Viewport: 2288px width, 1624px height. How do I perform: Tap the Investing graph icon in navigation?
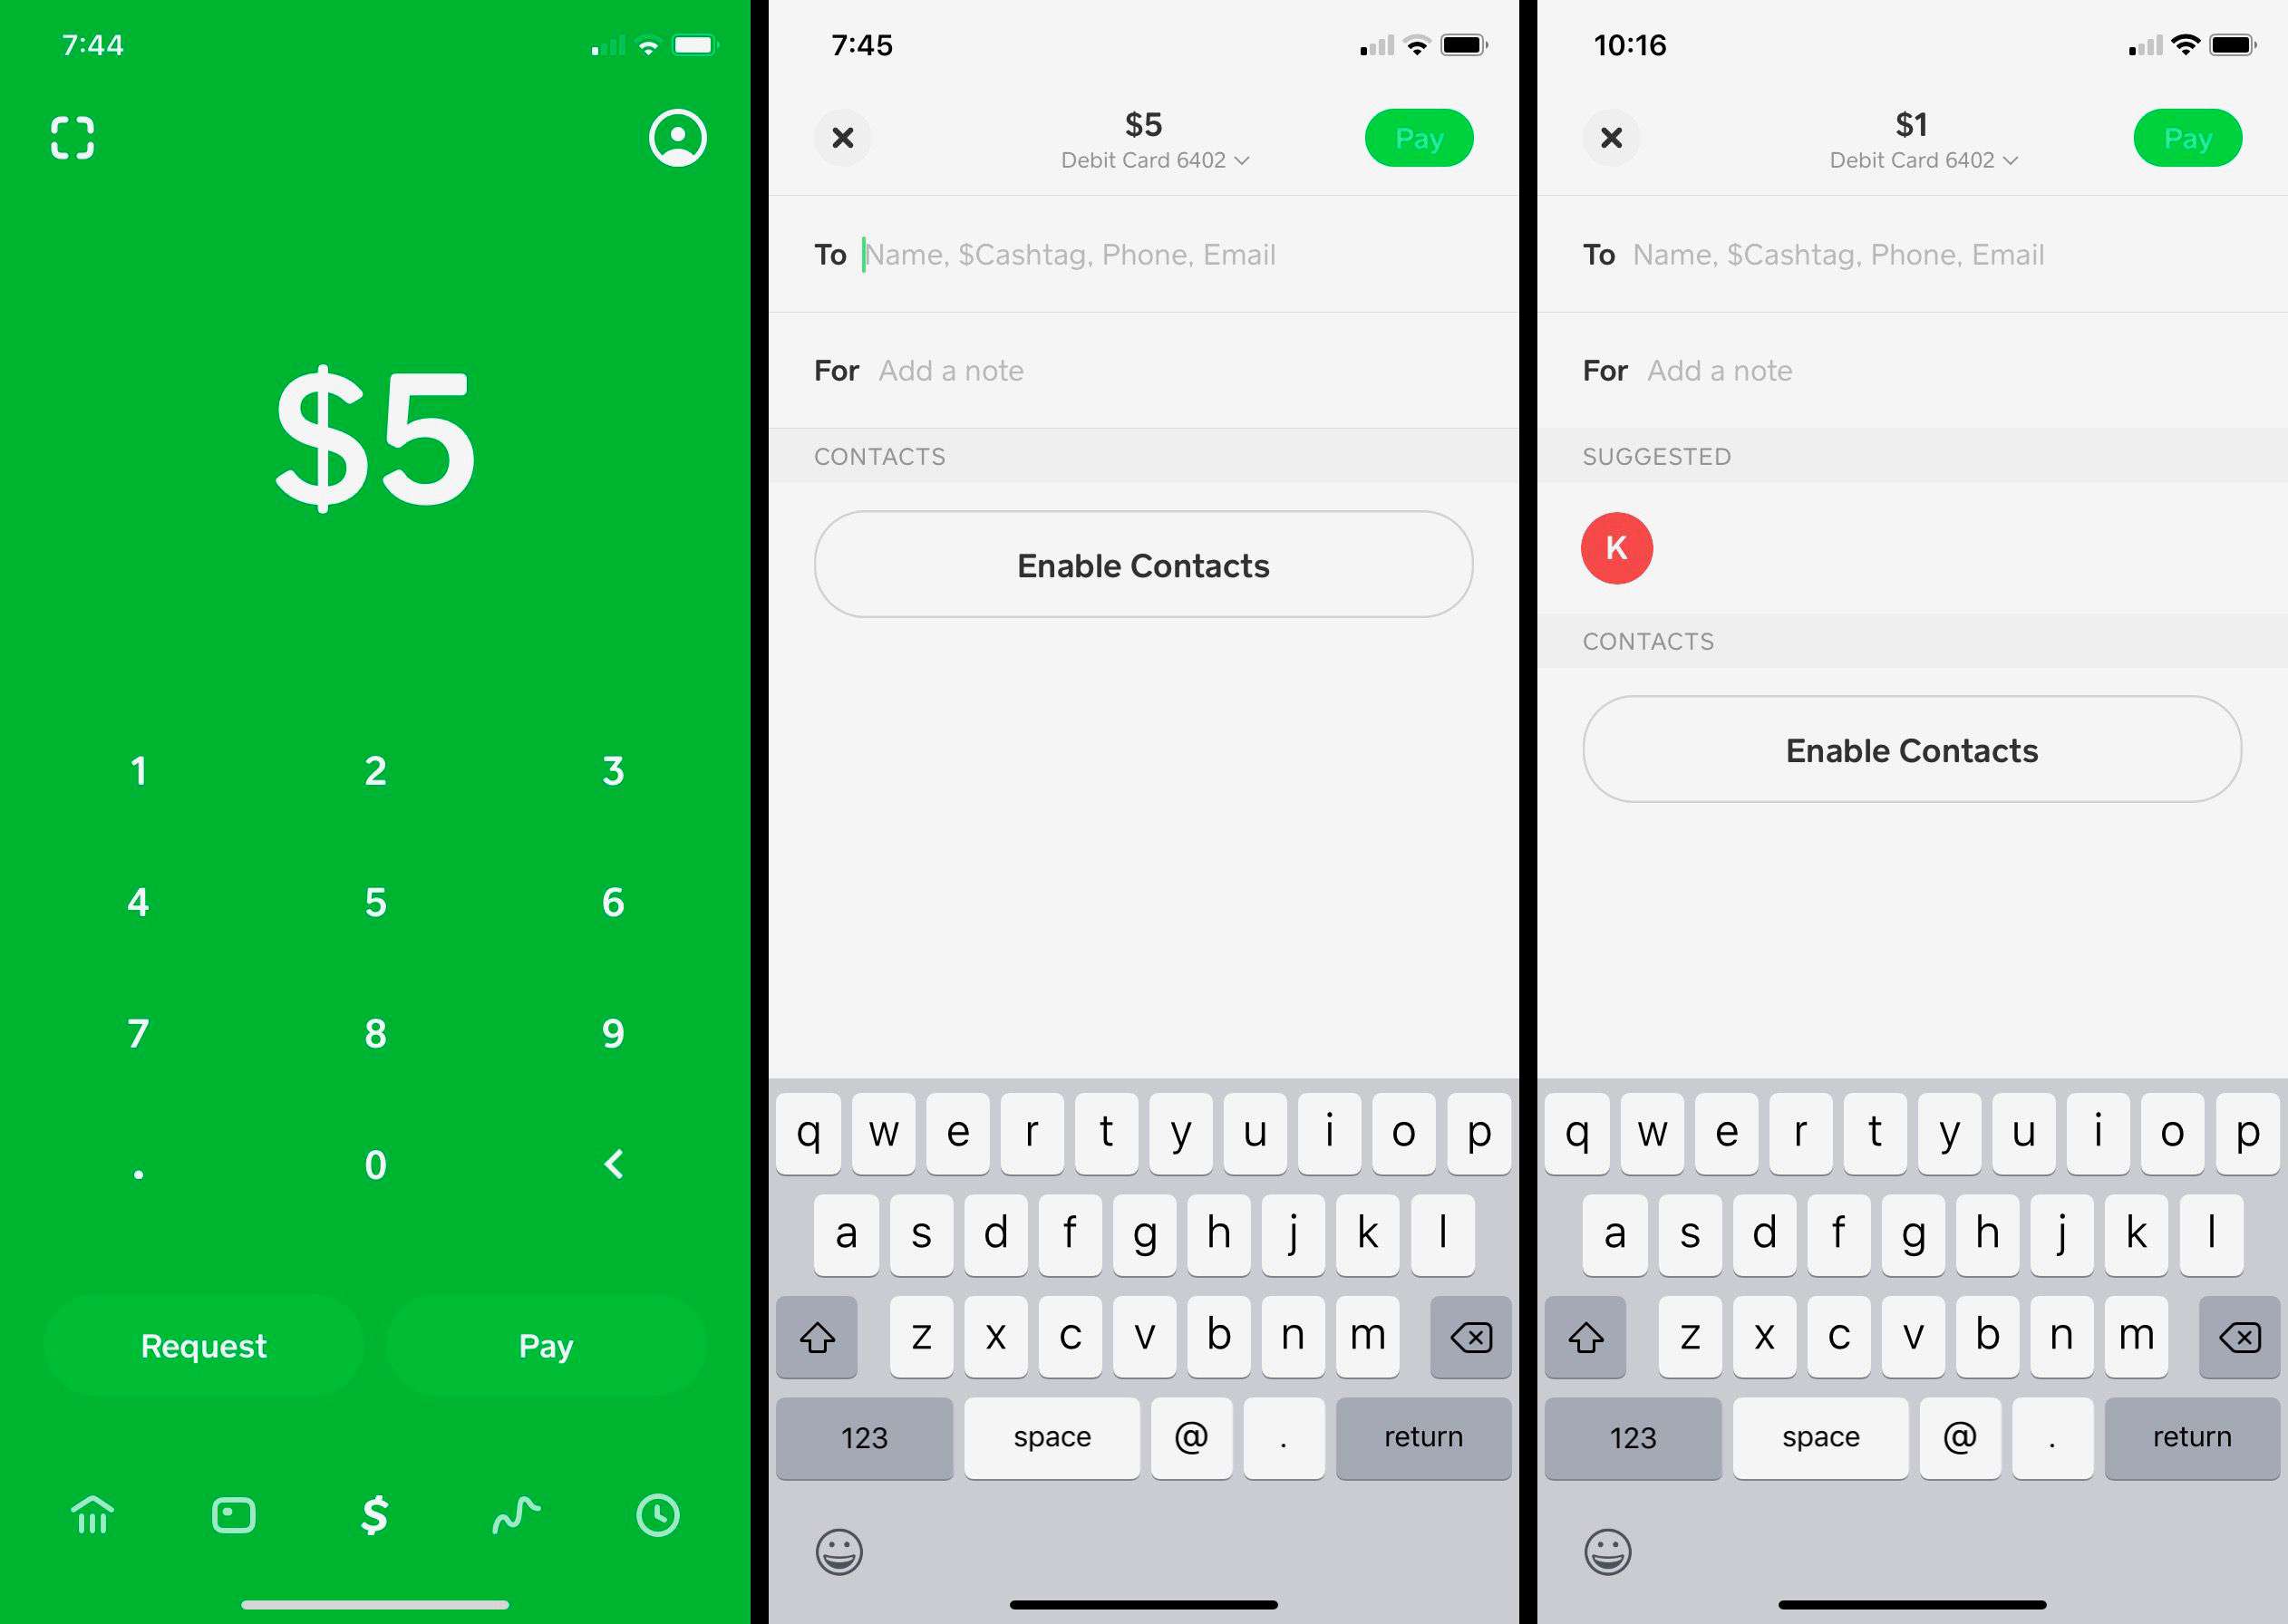pyautogui.click(x=520, y=1512)
